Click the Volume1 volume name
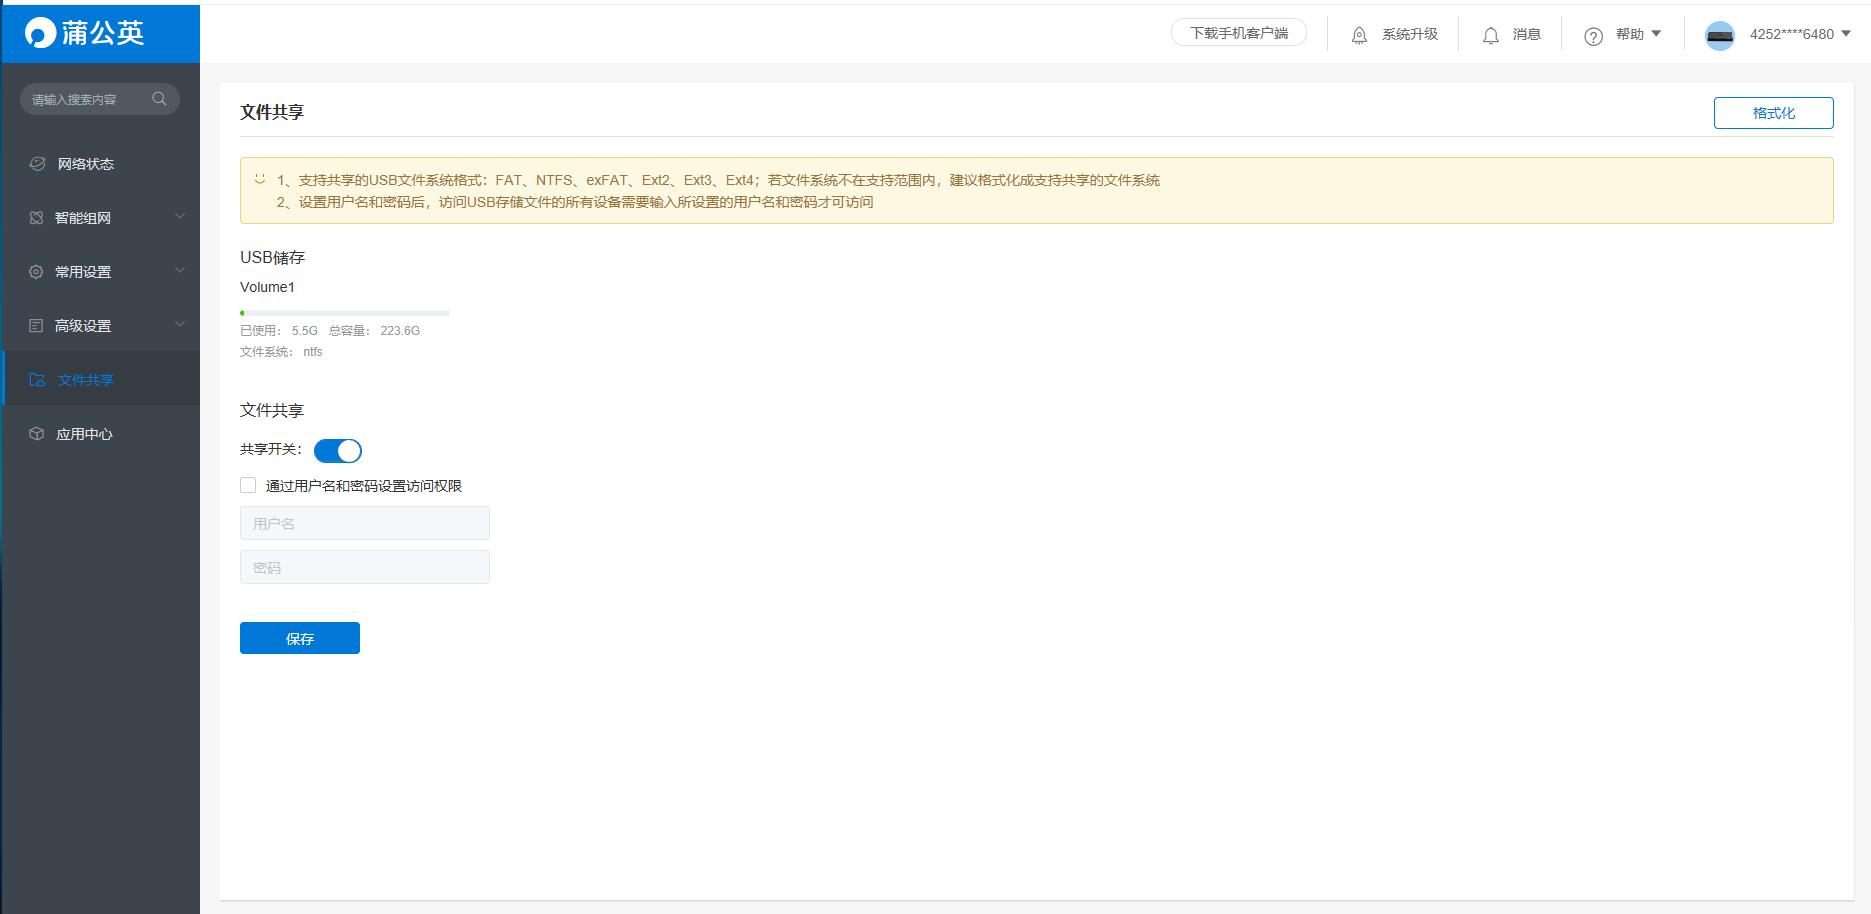Image resolution: width=1871 pixels, height=914 pixels. [267, 287]
